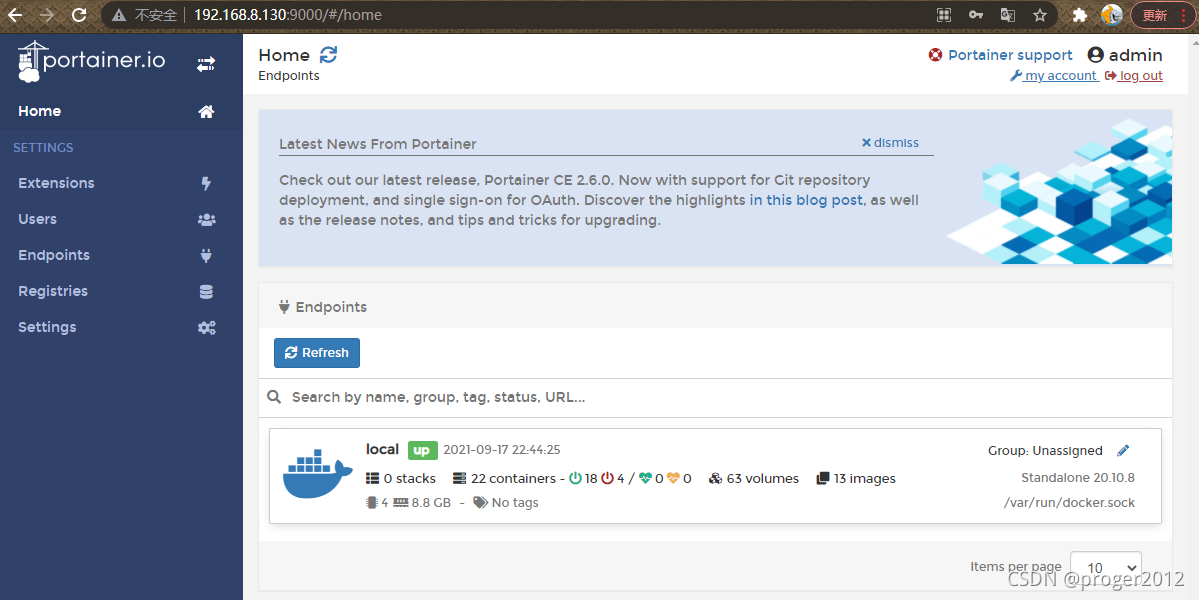1199x600 pixels.
Task: Click the Docker whale icon of local endpoint
Action: click(x=317, y=476)
